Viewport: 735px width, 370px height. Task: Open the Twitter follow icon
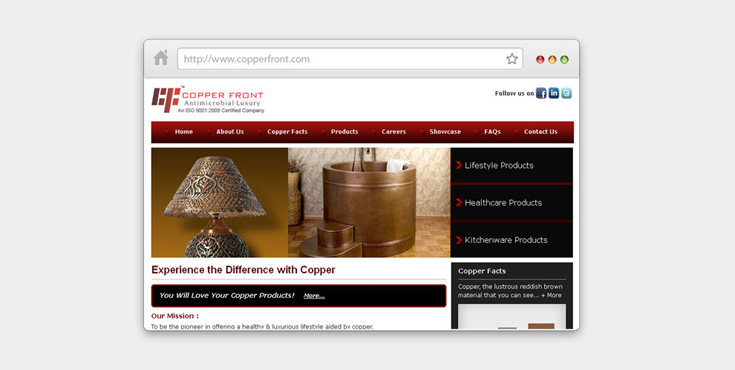(x=566, y=93)
